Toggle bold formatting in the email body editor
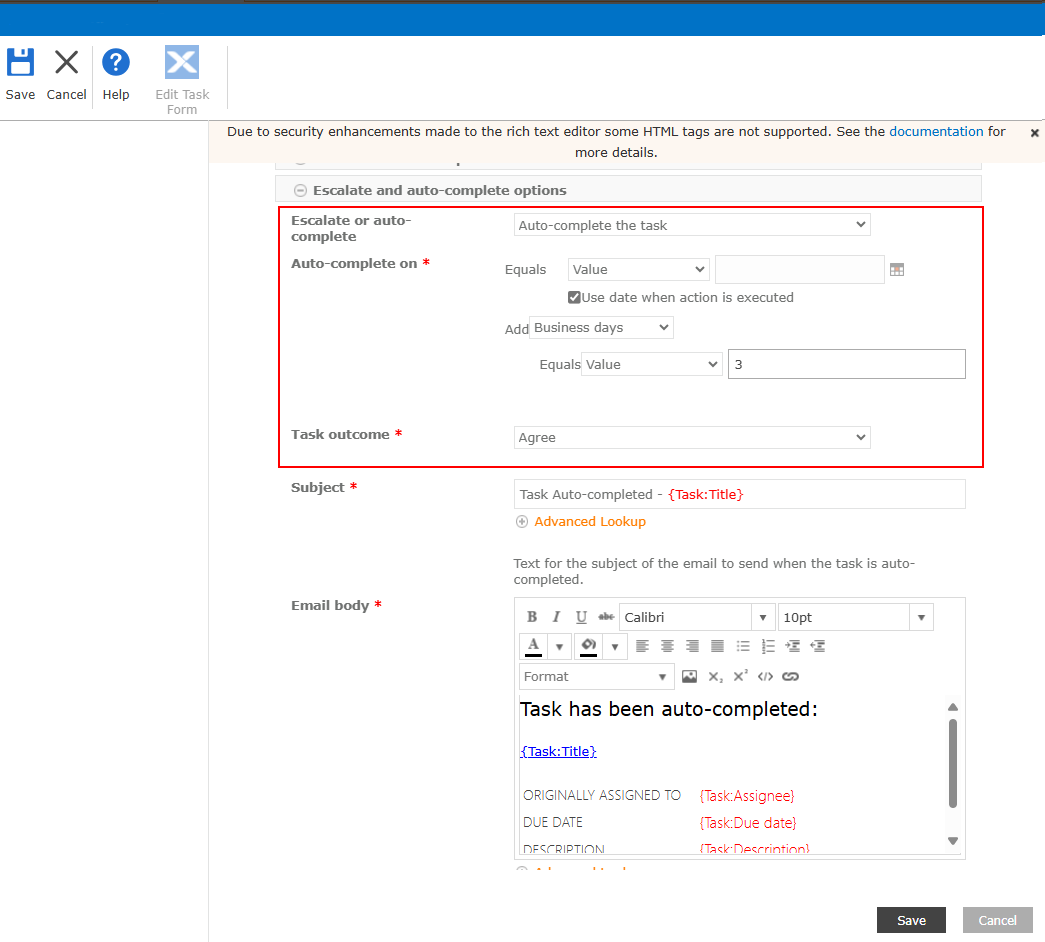Image resolution: width=1045 pixels, height=942 pixels. [x=532, y=617]
